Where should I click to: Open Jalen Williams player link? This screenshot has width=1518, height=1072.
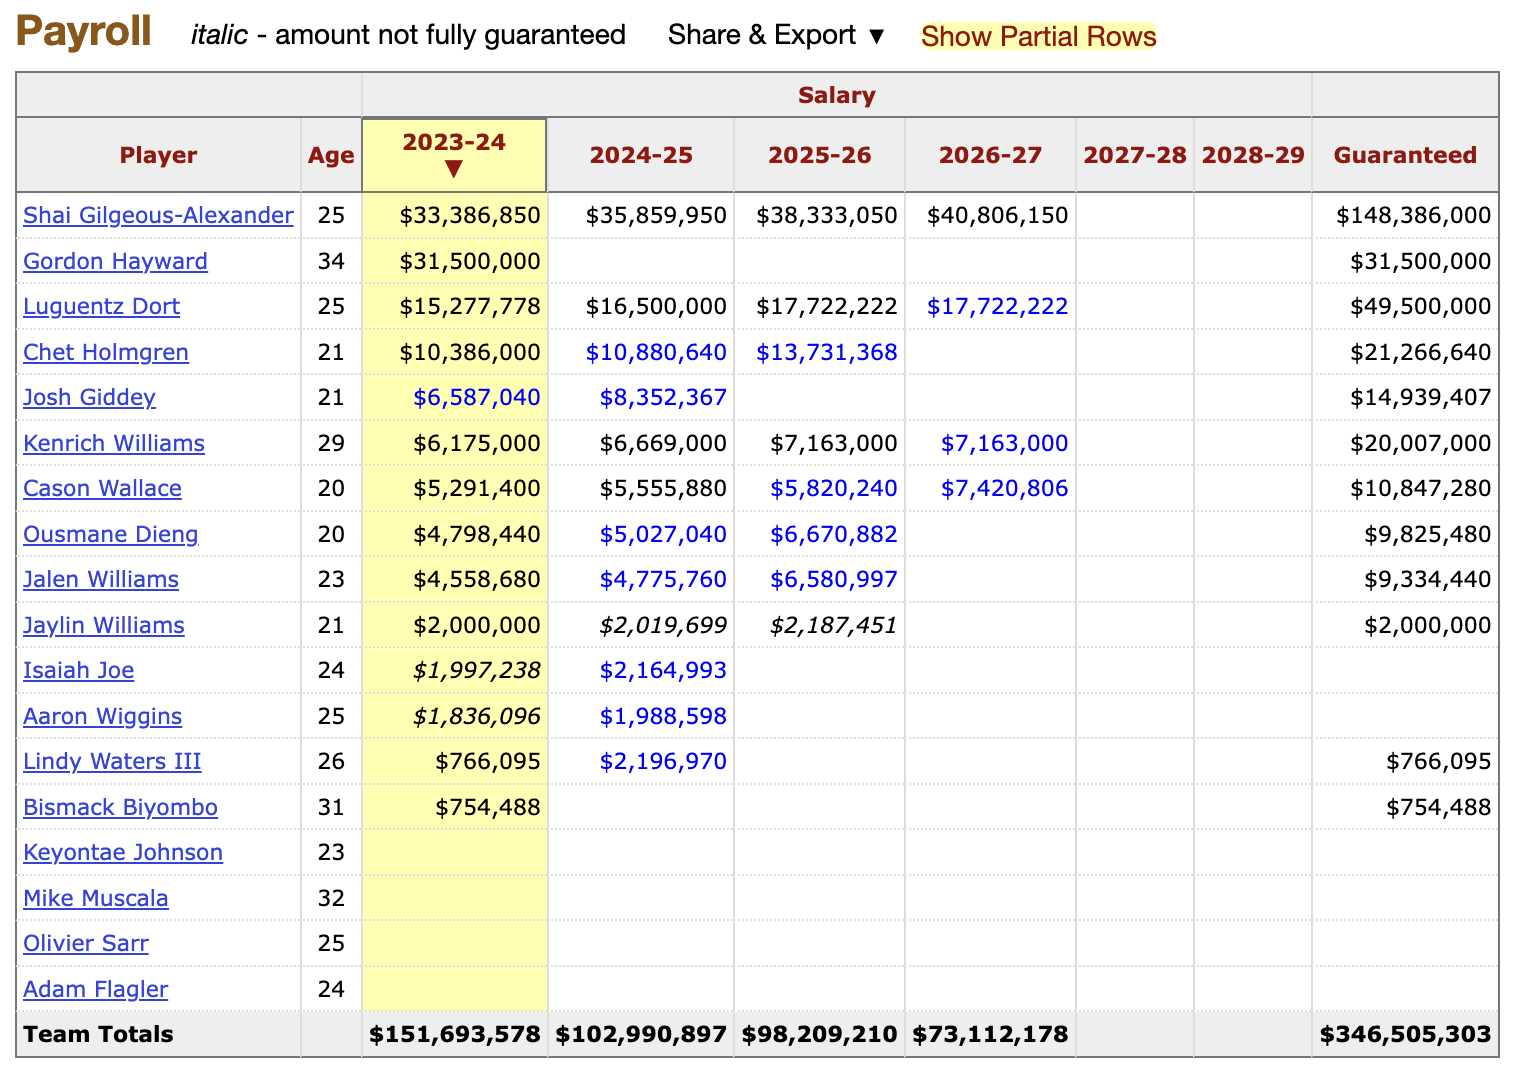pyautogui.click(x=100, y=579)
